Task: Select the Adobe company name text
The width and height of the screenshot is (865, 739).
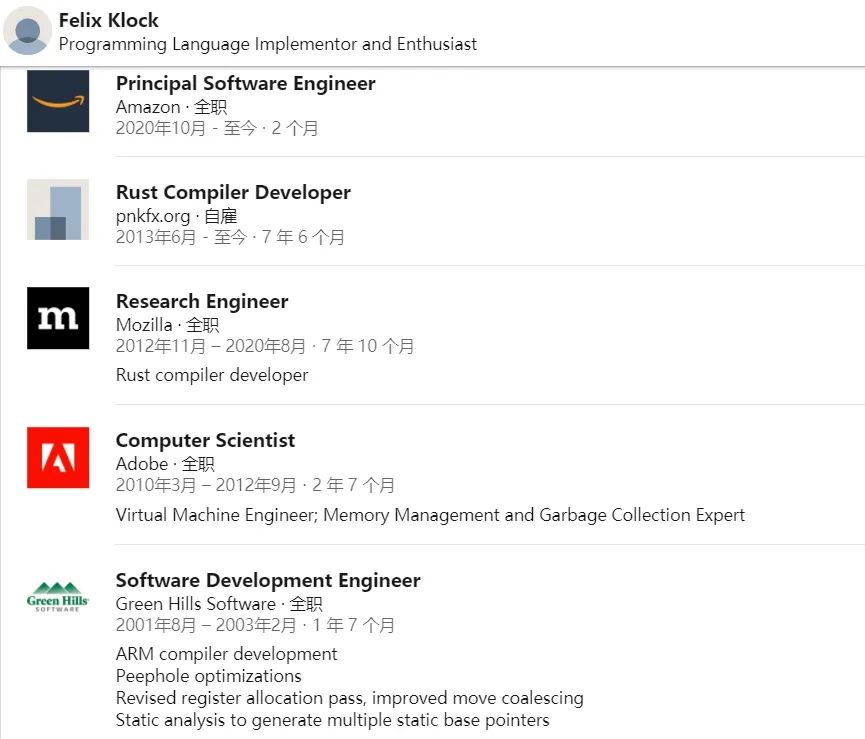Action: click(142, 464)
